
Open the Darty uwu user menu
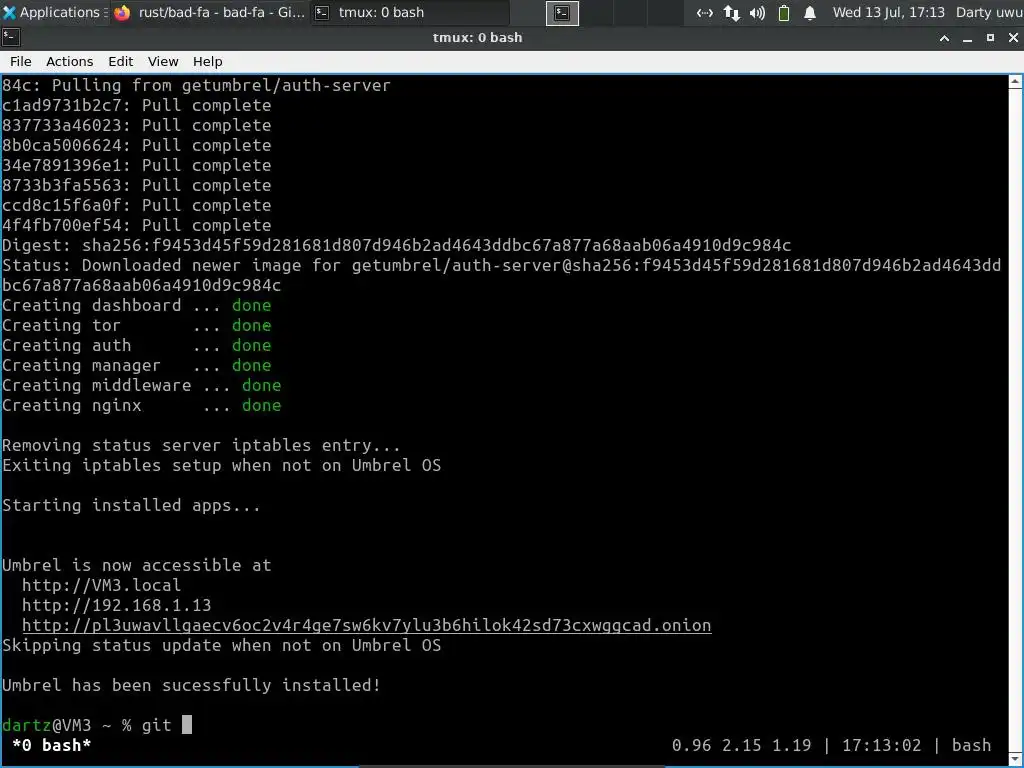pyautogui.click(x=989, y=12)
